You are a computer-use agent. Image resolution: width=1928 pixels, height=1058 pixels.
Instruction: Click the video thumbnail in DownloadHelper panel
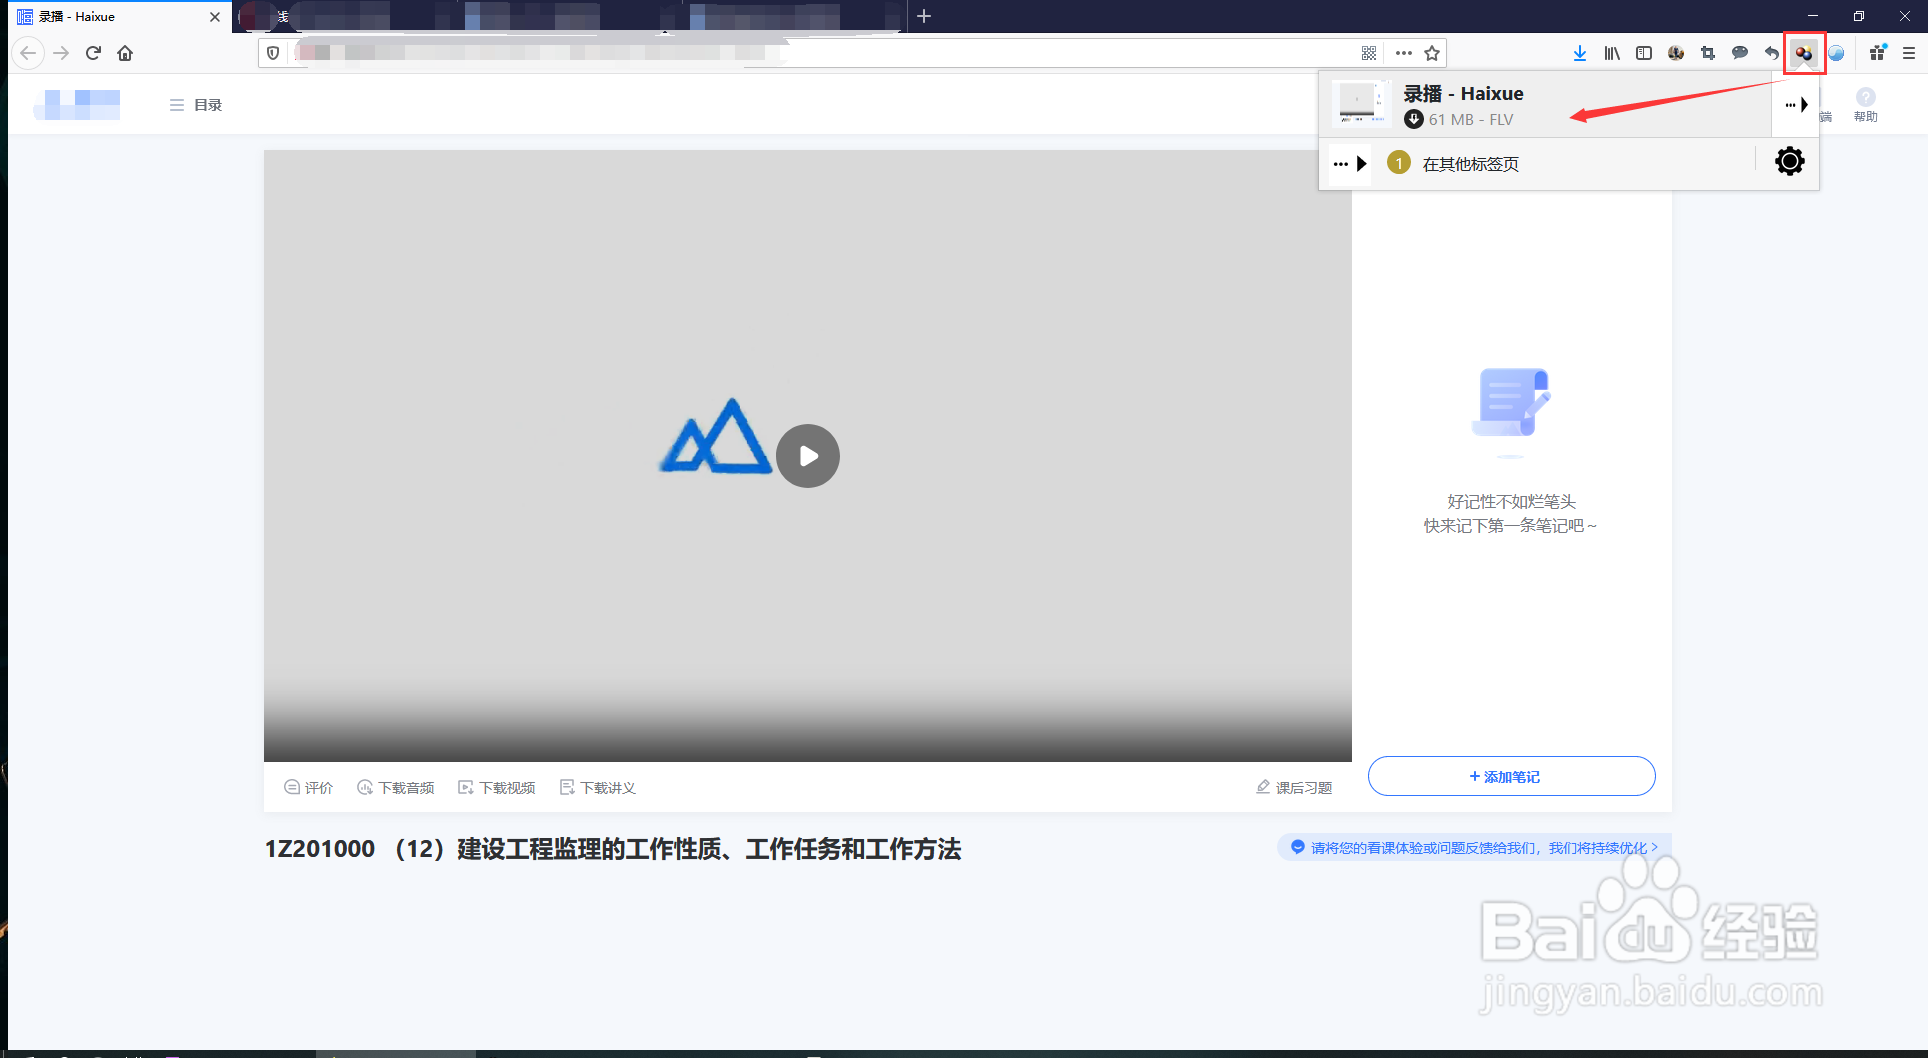tap(1362, 104)
